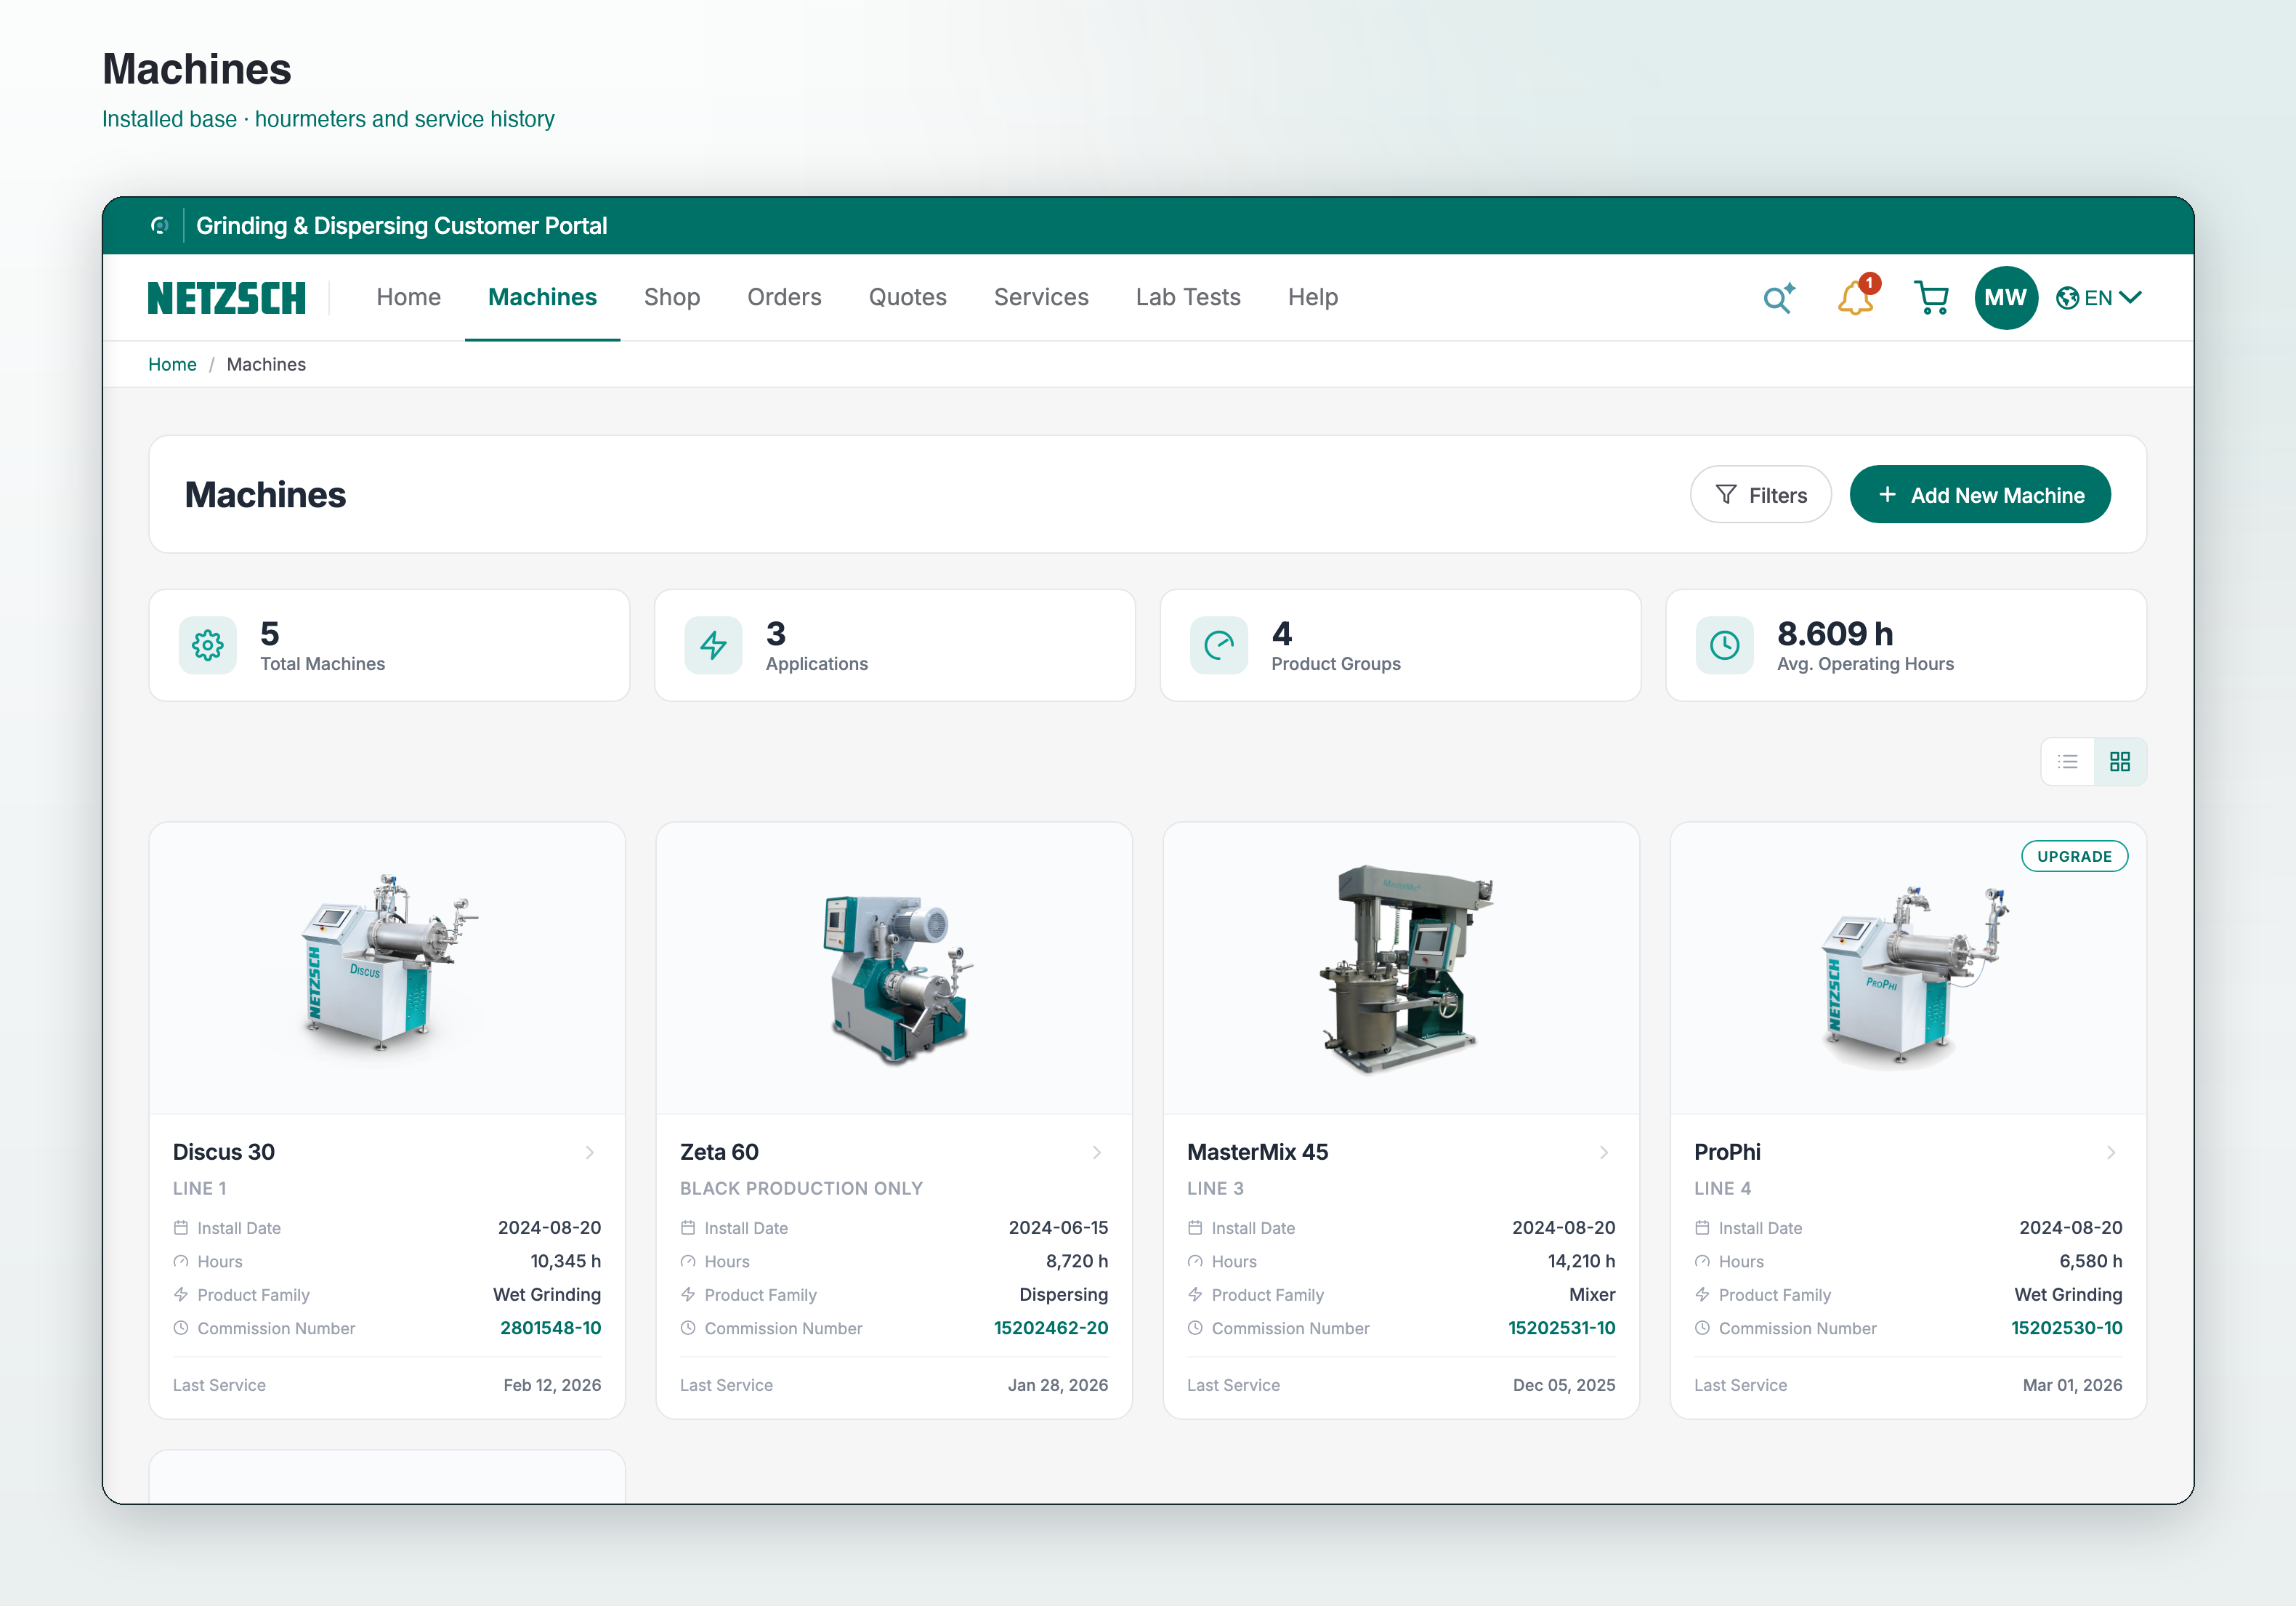Open MW user avatar menu
Image resolution: width=2296 pixels, height=1606 pixels.
point(2005,298)
